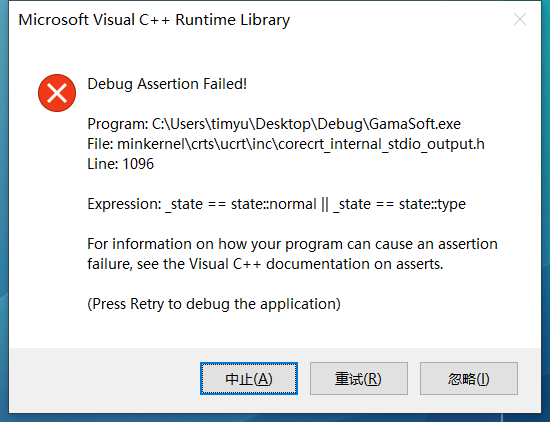Screen dimensions: 550x422
Task: Click the Press Retry to debug hint
Action: [214, 304]
